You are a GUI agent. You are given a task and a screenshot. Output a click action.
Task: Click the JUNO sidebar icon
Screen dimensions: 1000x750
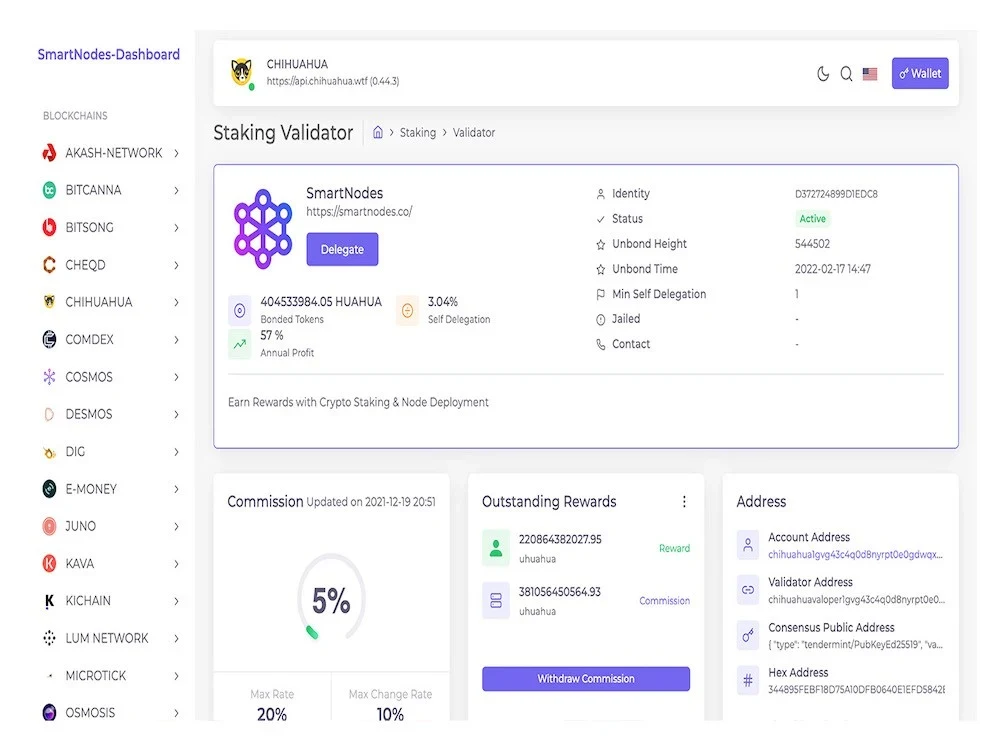49,526
